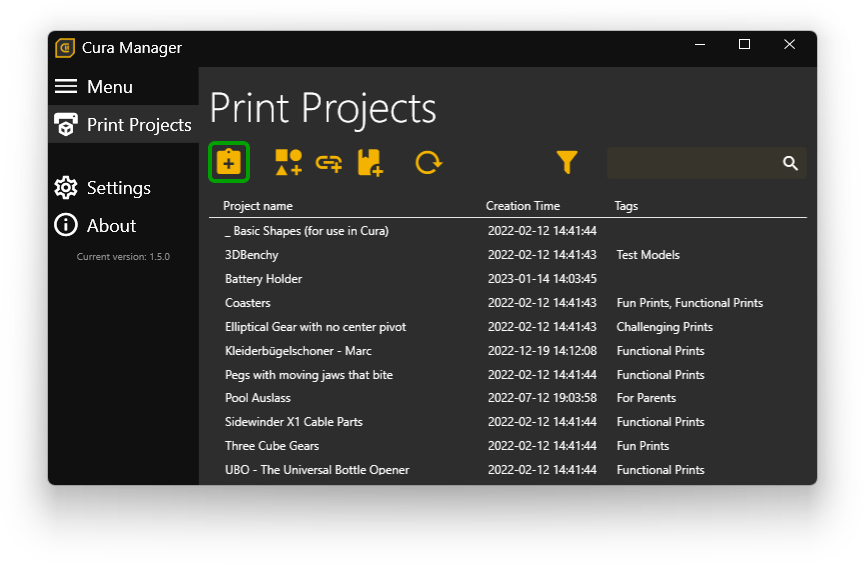Open the About page

tap(123, 225)
